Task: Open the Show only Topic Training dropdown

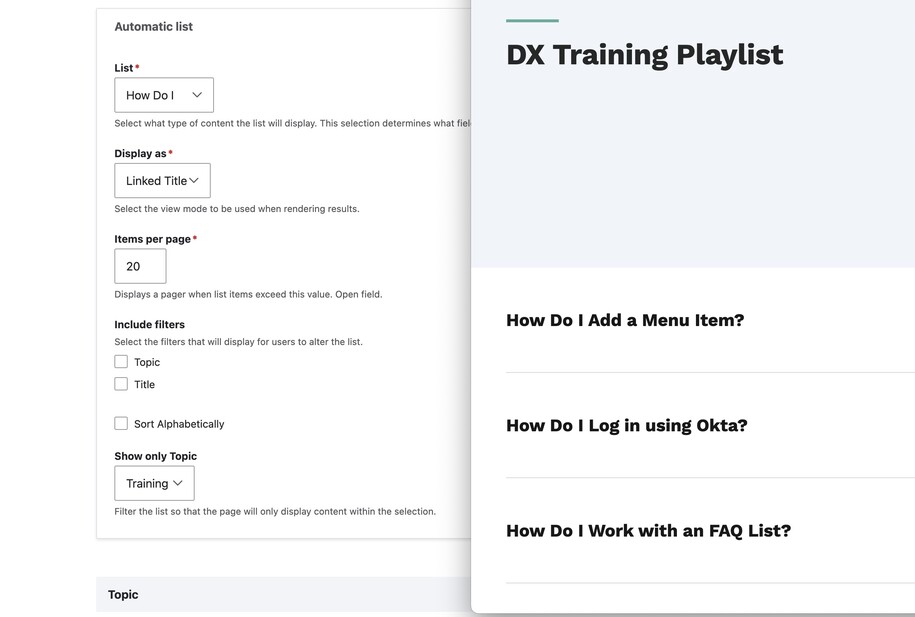Action: 154,484
